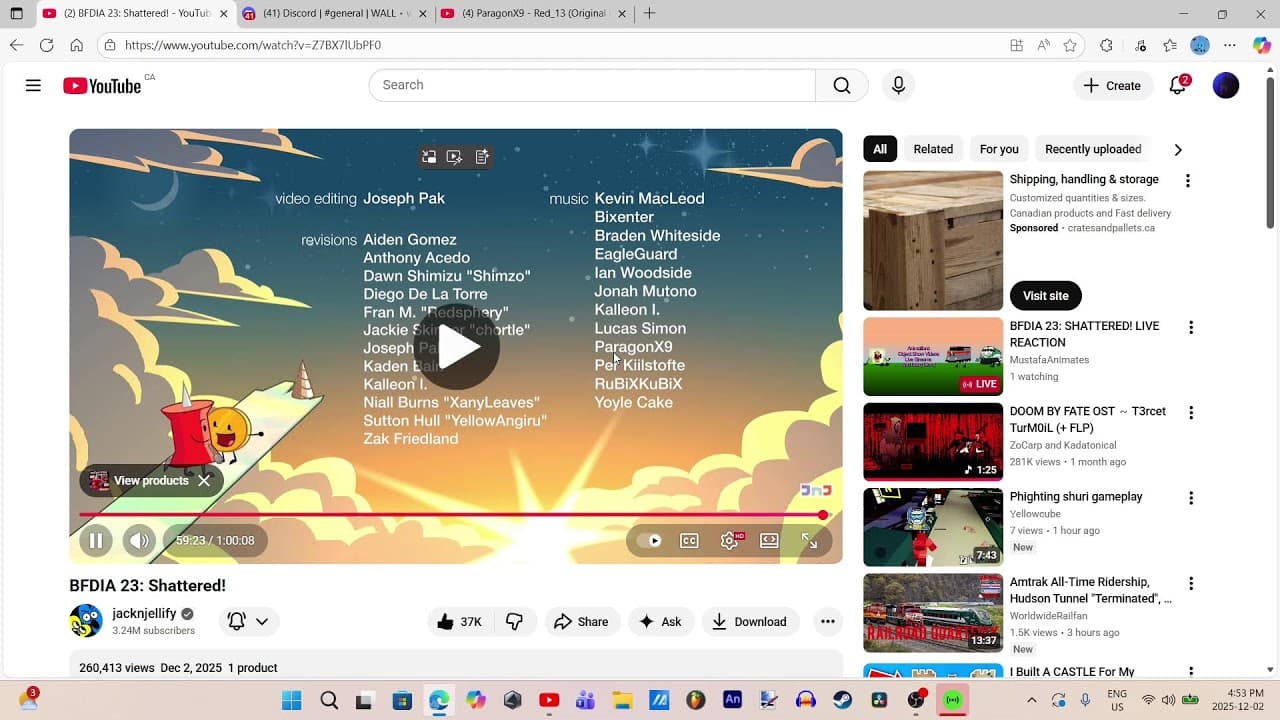Close the View products overlay

(204, 480)
